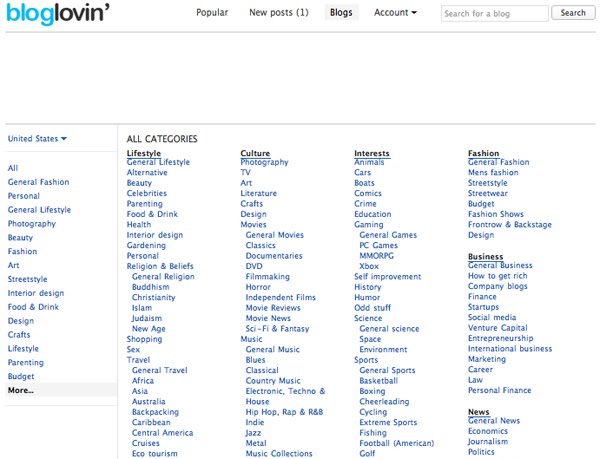The image size is (600, 459).
Task: Open the United States country dropdown
Action: 37,138
